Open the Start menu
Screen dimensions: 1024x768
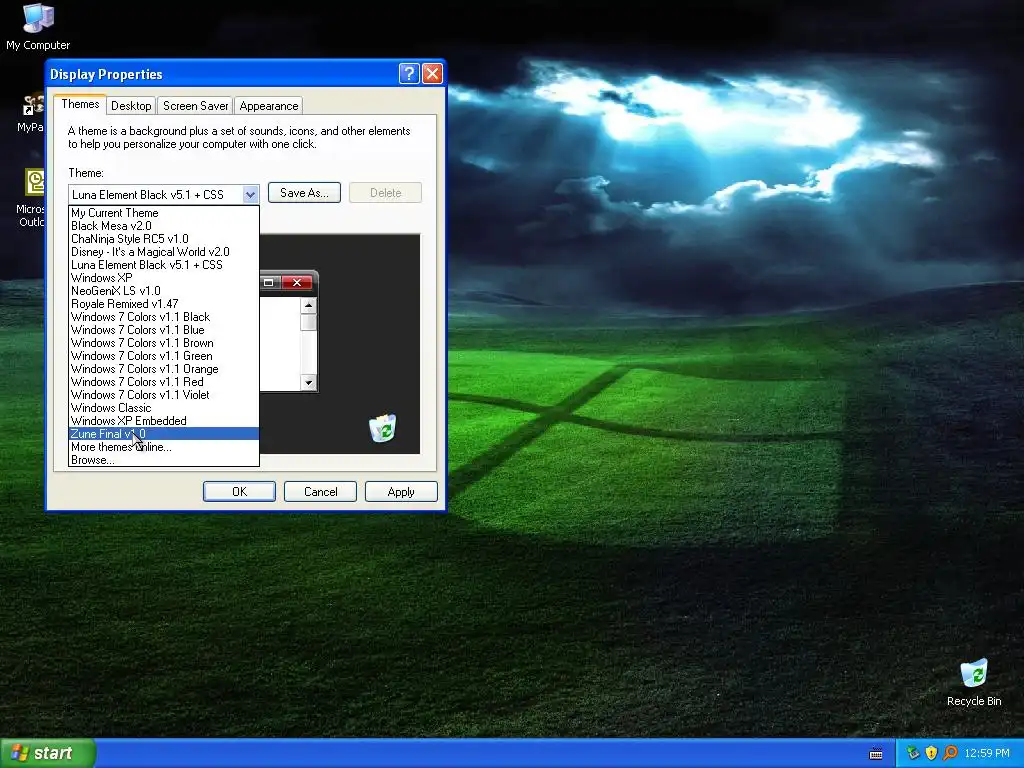47,753
